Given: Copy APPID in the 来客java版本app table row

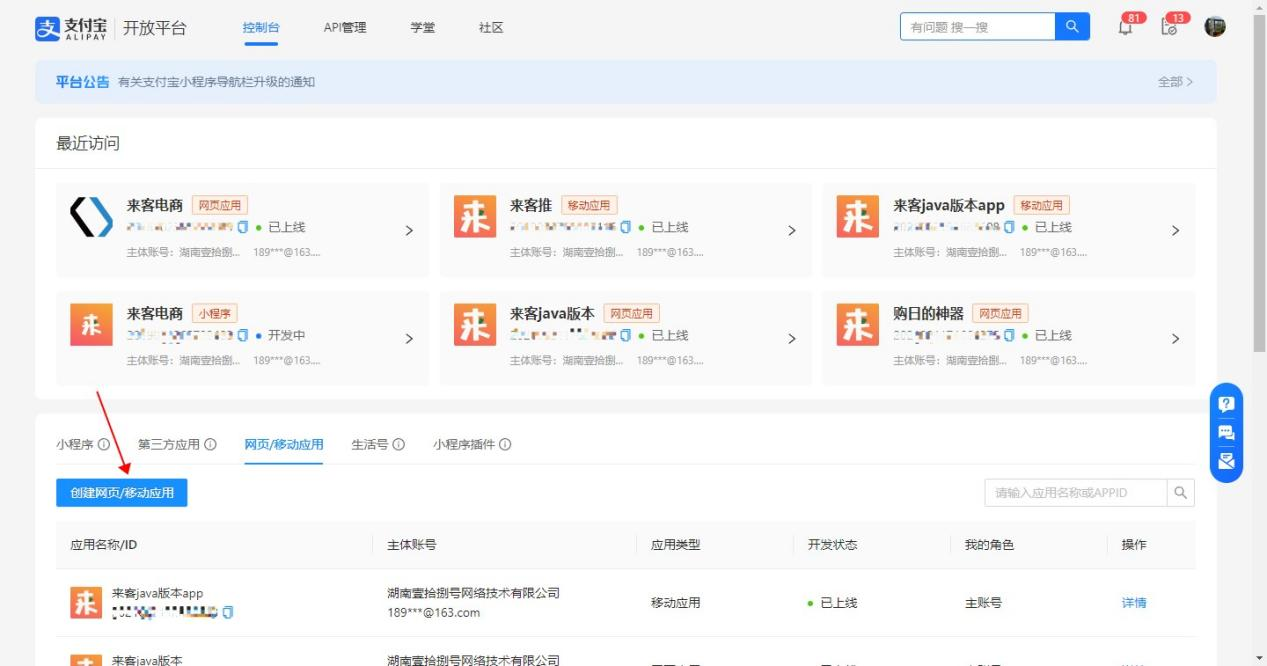Looking at the screenshot, I should (x=228, y=611).
